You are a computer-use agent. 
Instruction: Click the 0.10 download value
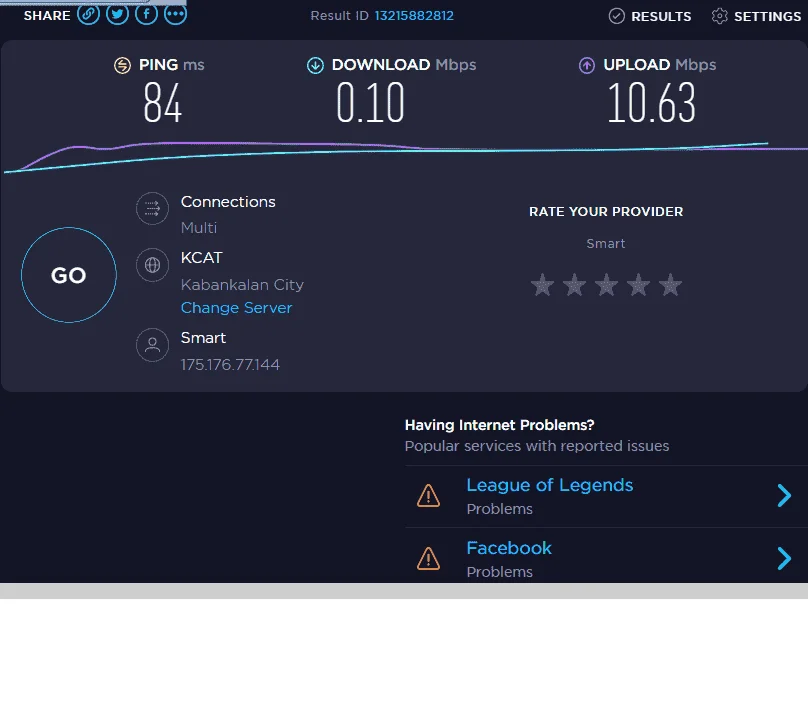[x=370, y=104]
